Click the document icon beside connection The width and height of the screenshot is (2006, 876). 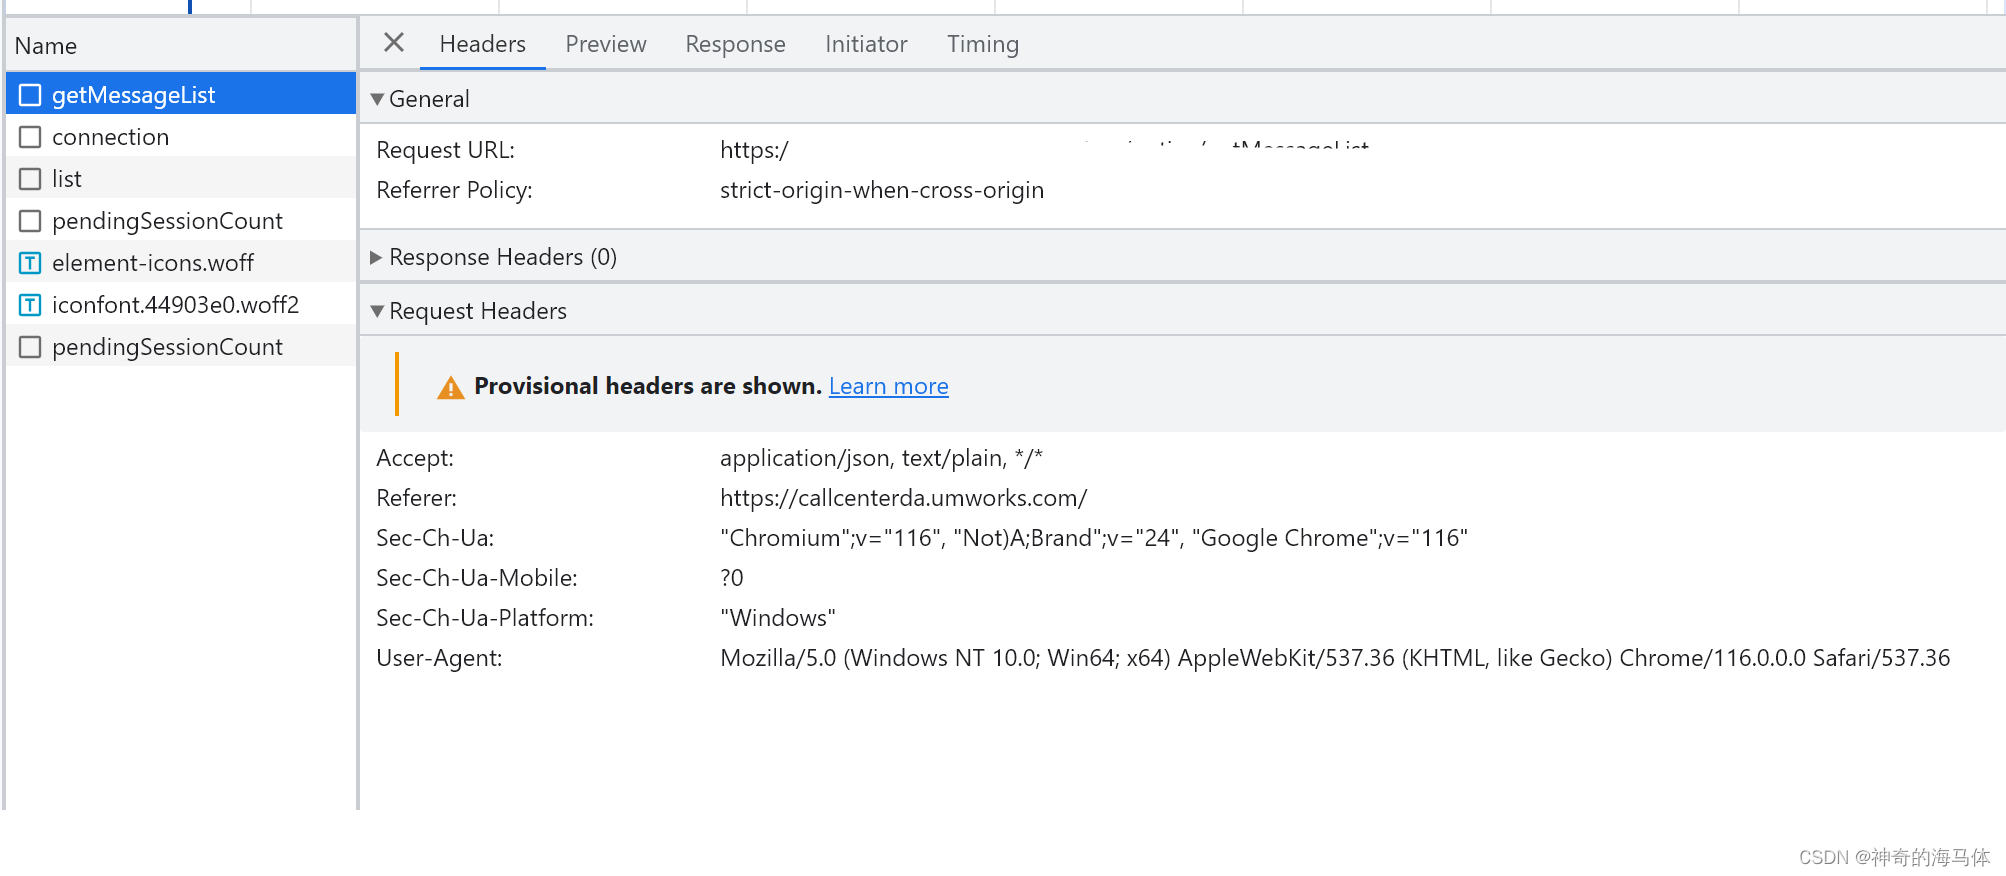(31, 137)
